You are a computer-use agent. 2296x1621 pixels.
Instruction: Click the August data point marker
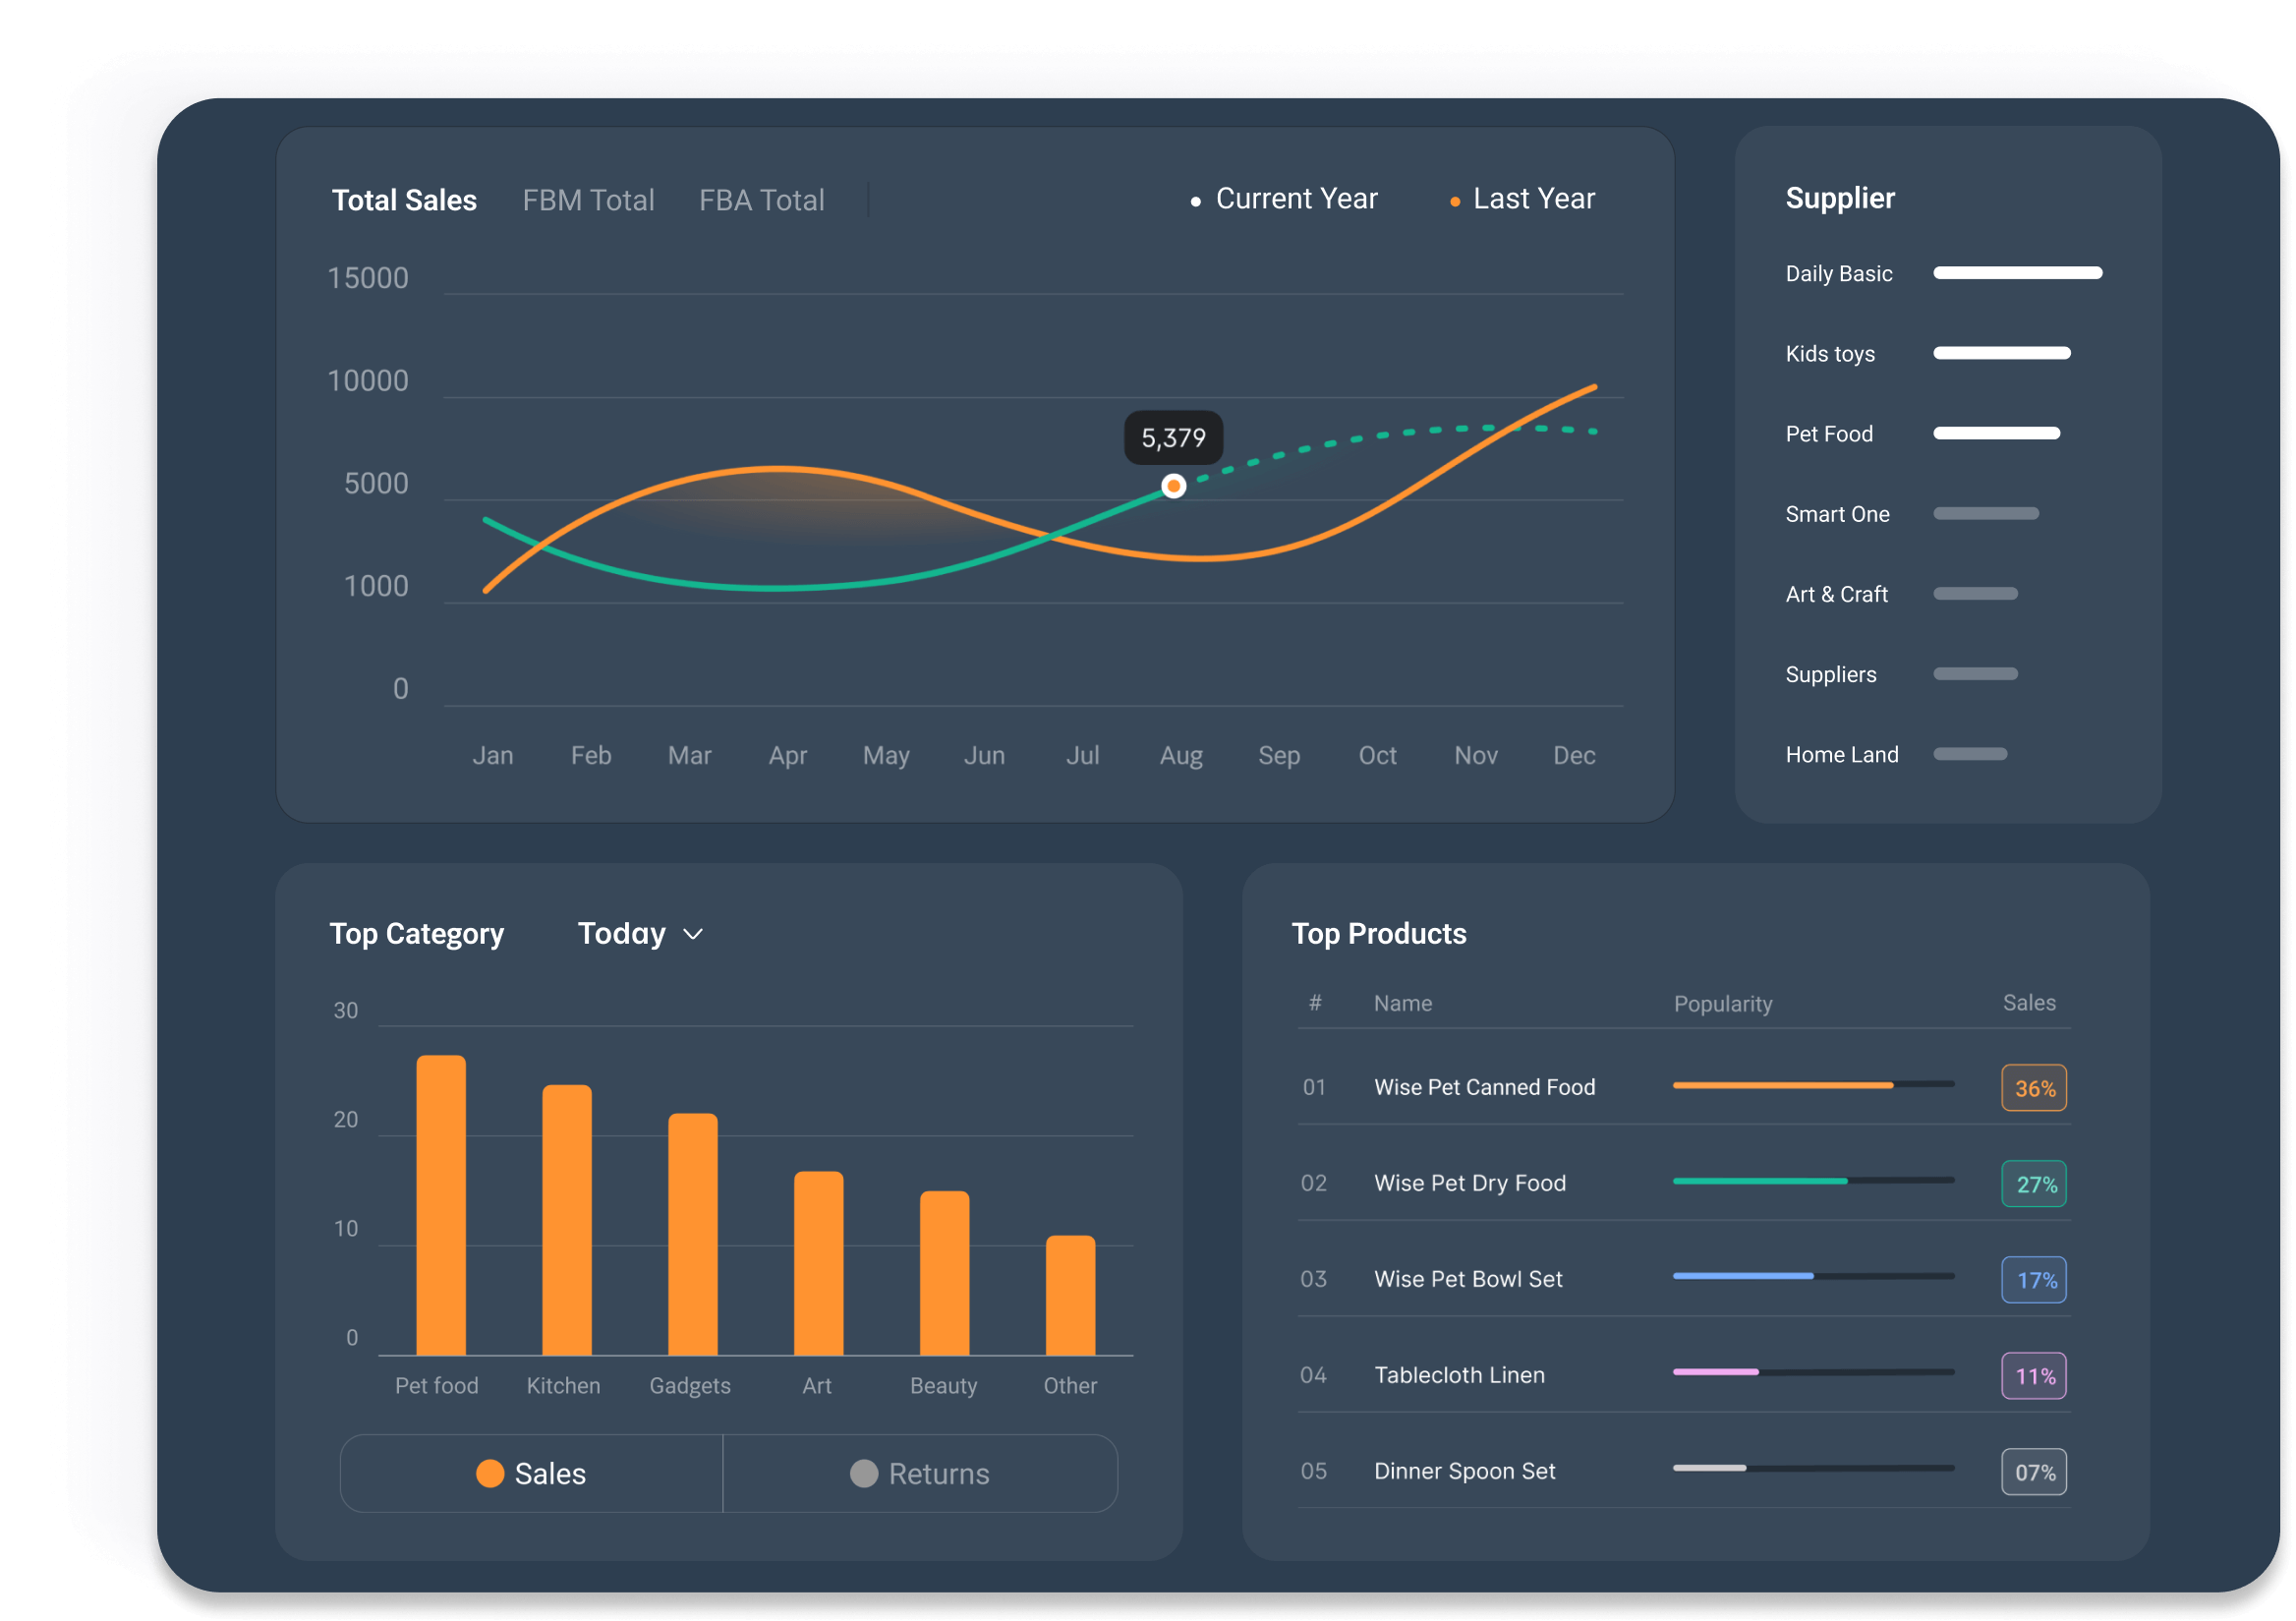(1173, 486)
